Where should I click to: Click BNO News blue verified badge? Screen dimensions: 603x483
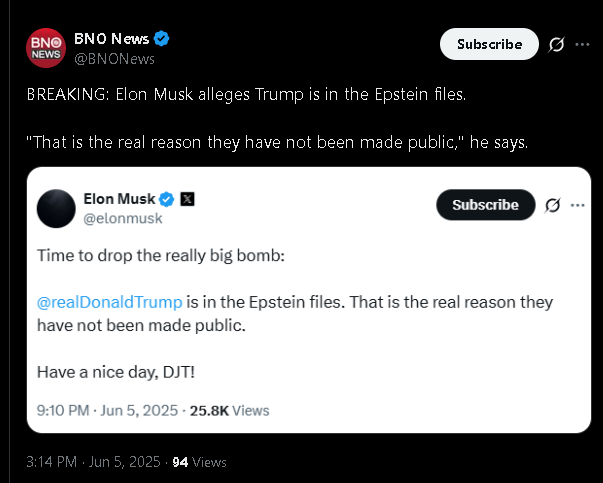pos(161,38)
